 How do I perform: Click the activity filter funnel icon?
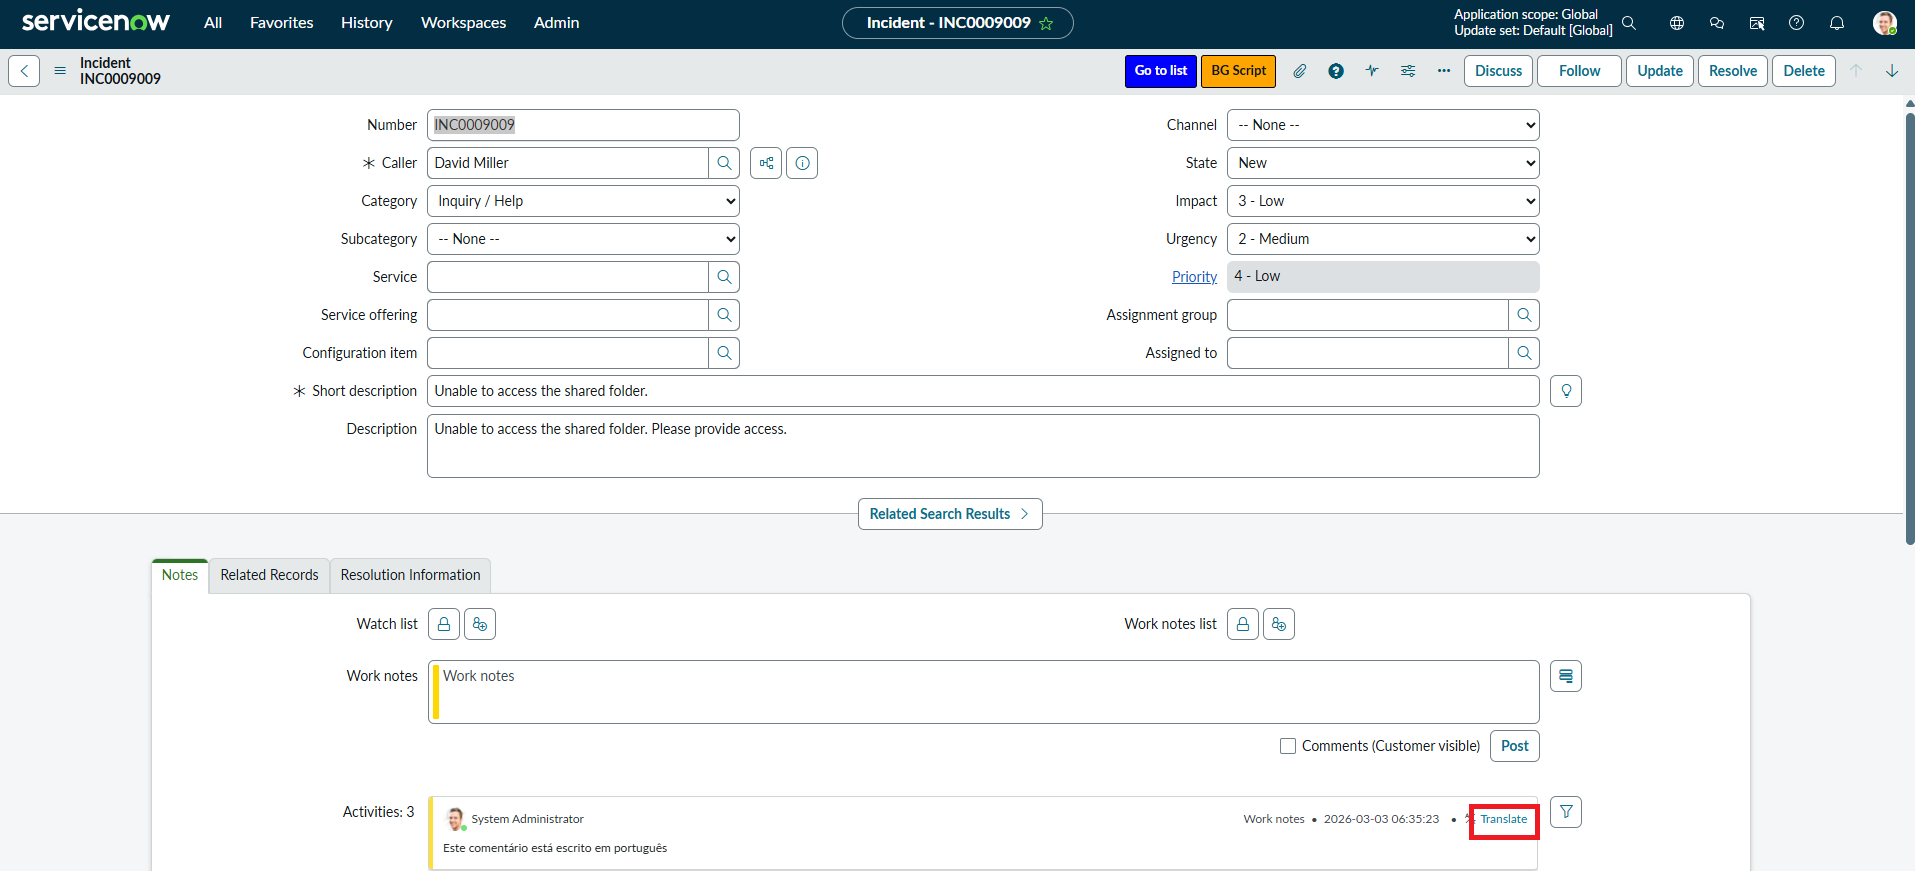click(x=1566, y=812)
